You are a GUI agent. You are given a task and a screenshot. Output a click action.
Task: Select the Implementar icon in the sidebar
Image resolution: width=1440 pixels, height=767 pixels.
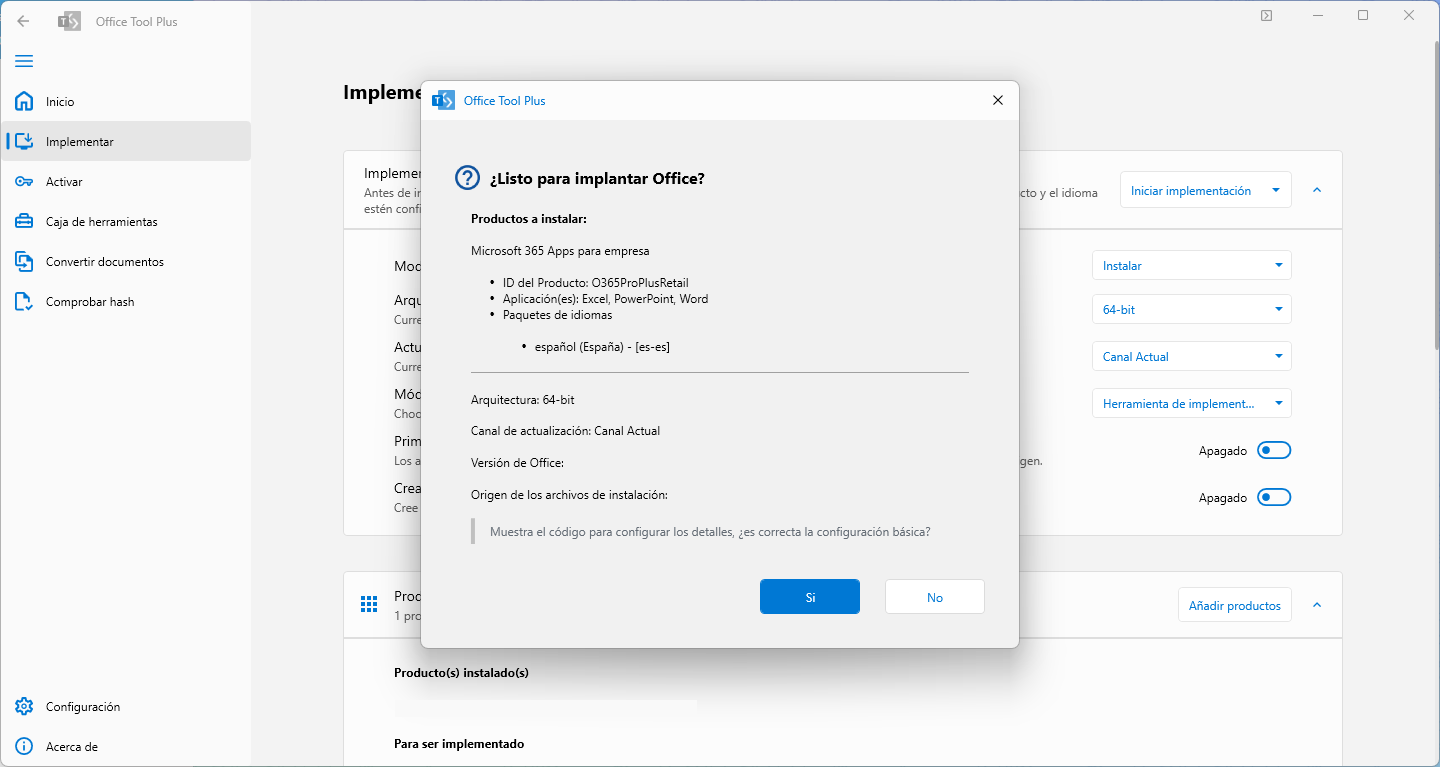24,141
